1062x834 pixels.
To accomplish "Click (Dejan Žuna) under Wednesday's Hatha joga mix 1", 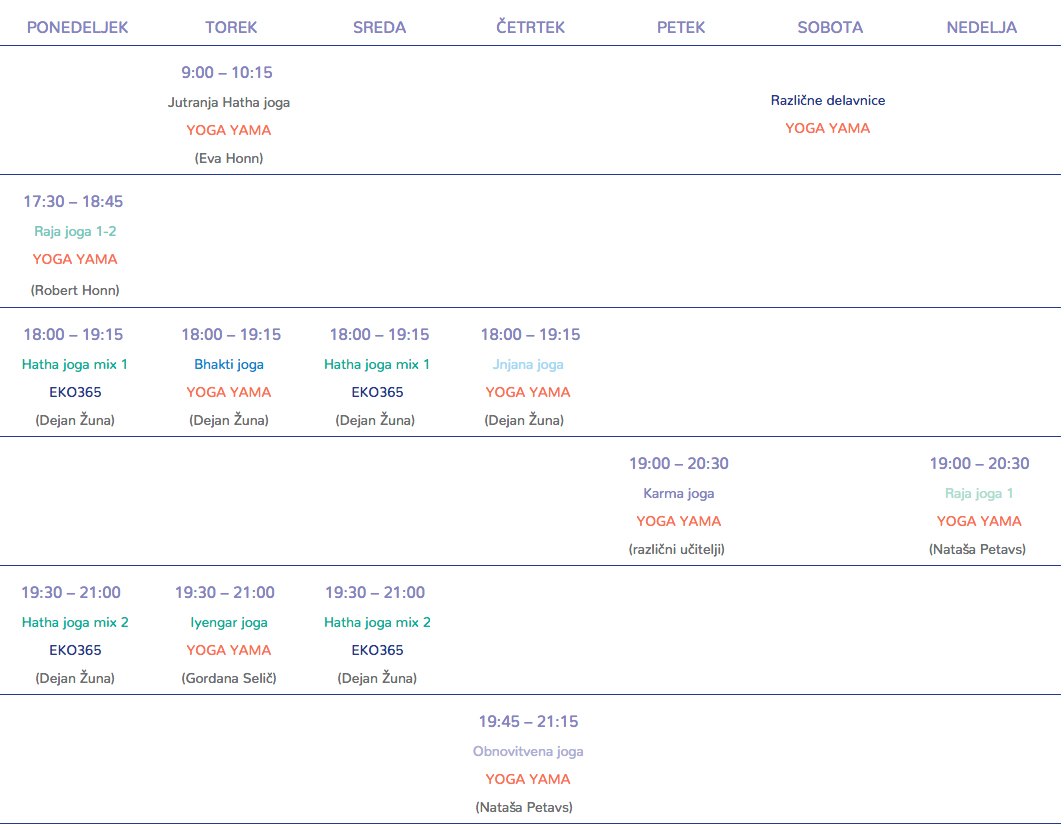I will pos(375,420).
